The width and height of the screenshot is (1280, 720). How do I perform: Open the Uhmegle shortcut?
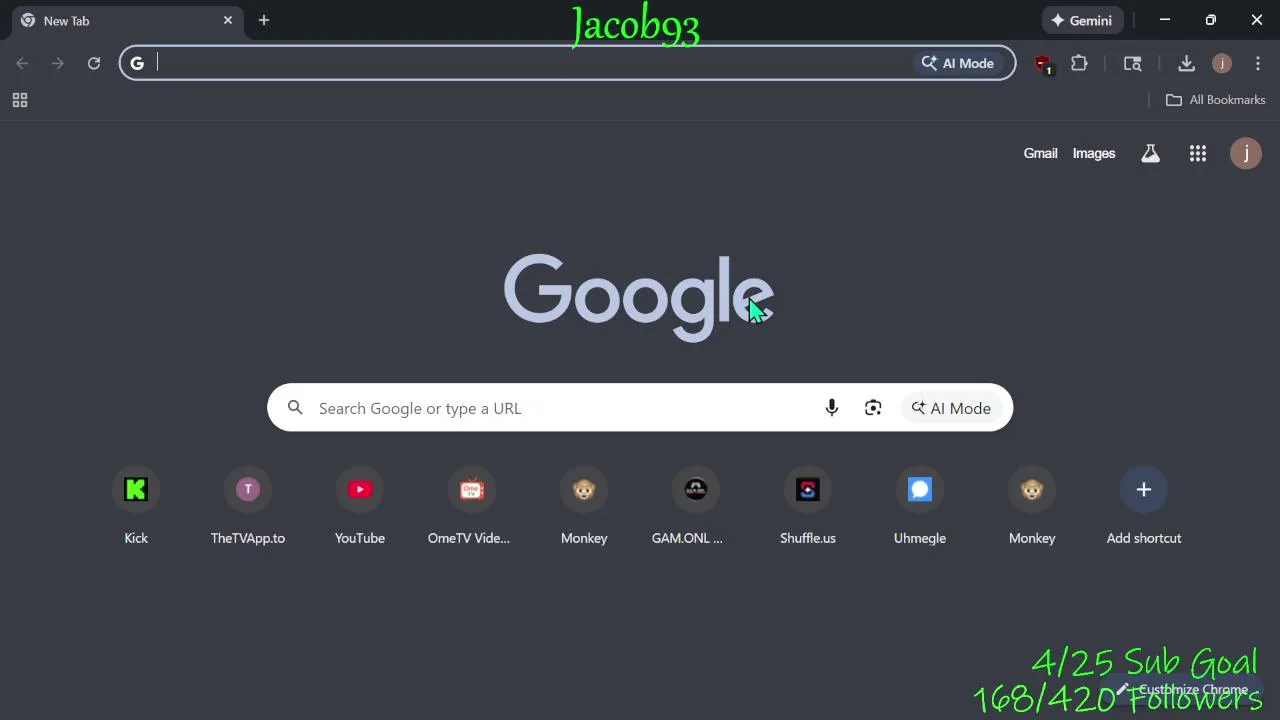point(920,489)
